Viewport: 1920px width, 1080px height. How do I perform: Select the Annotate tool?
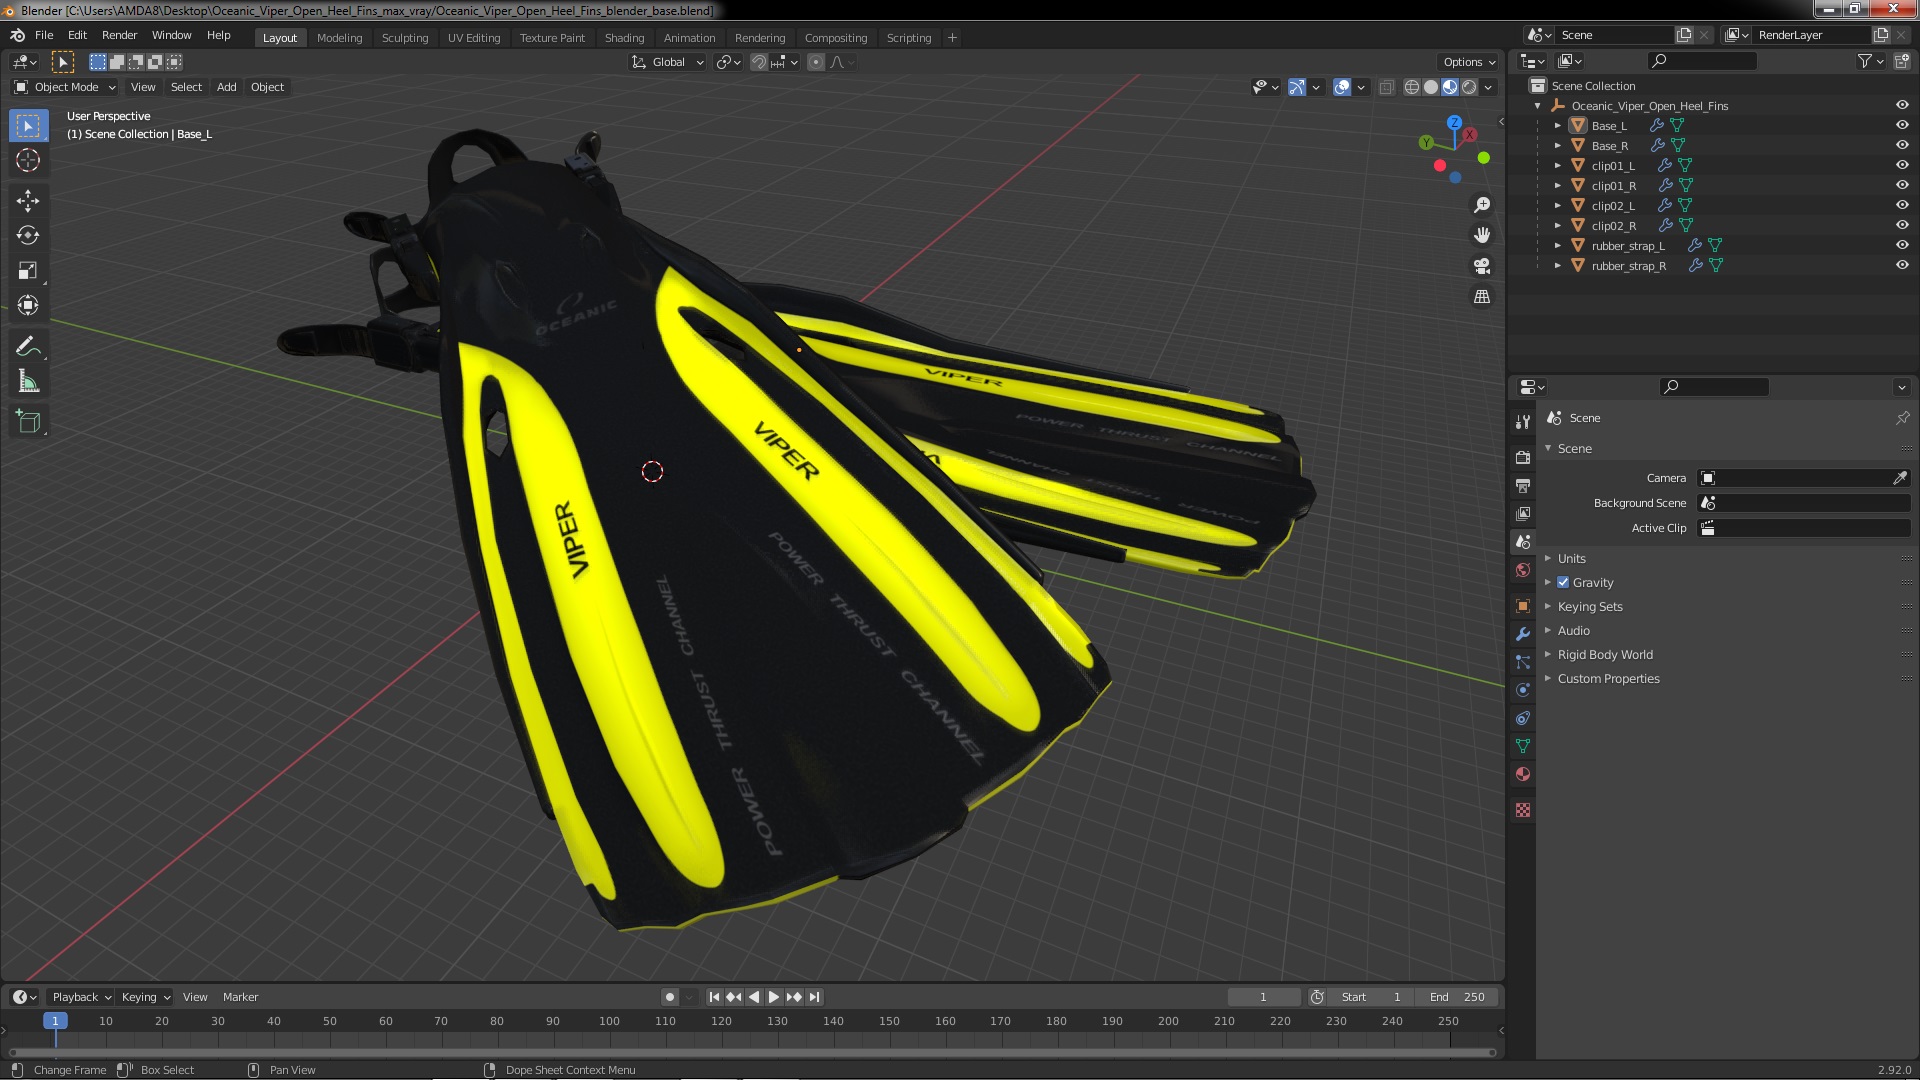click(x=28, y=347)
